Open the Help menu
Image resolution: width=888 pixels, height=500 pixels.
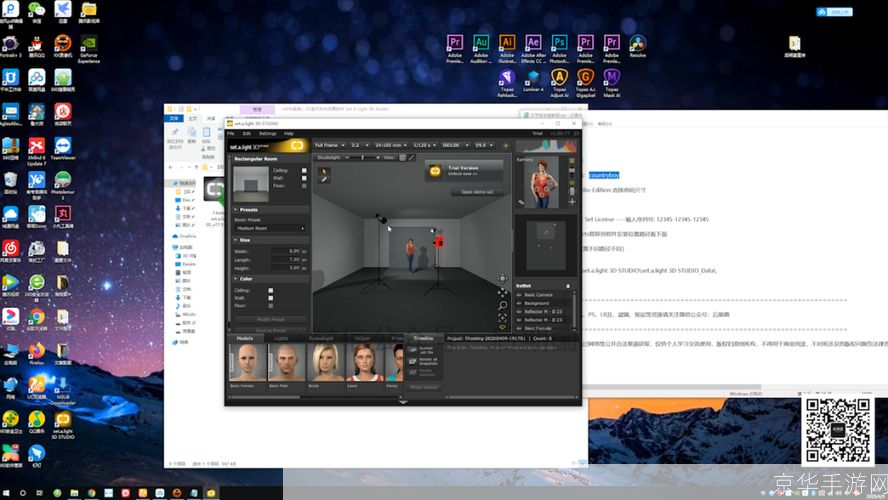tap(289, 134)
